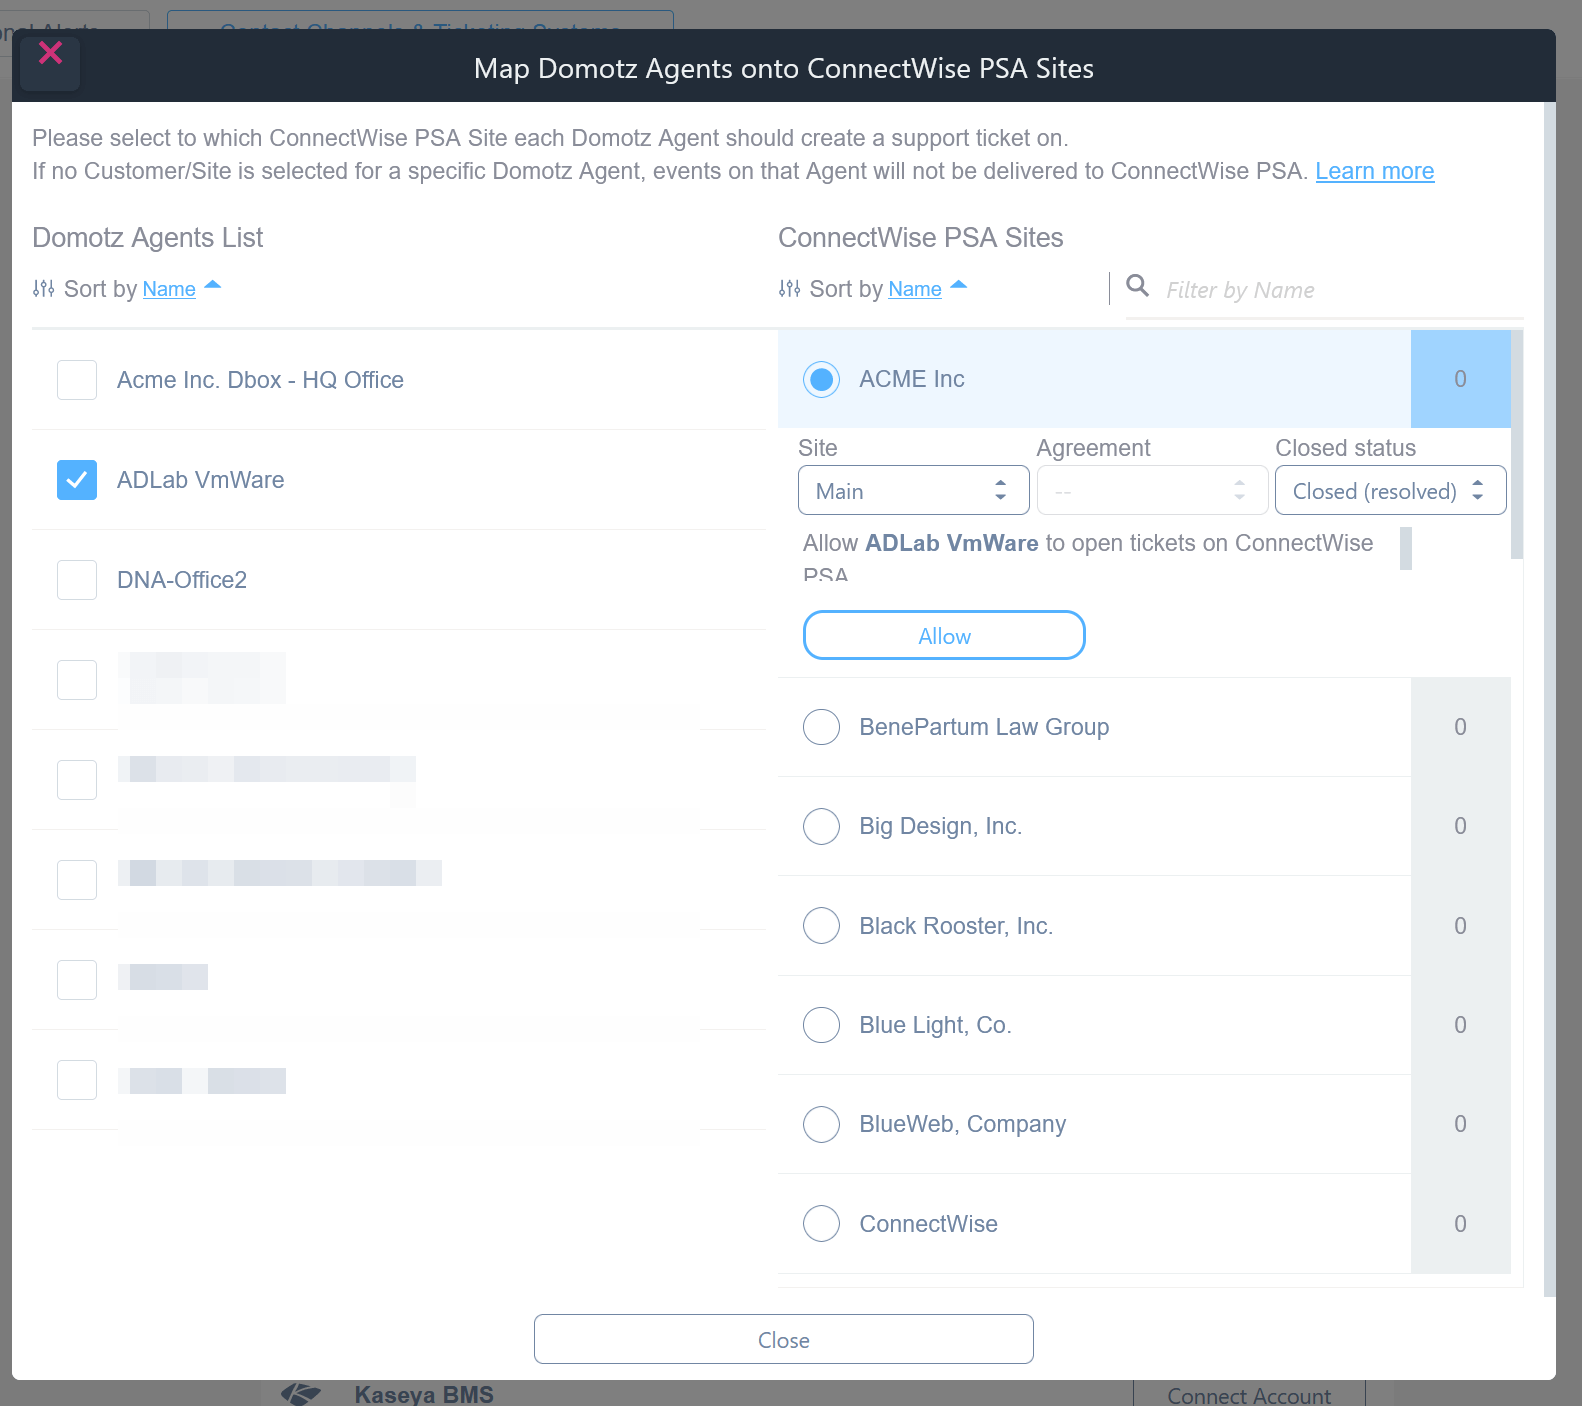Select the Black Rooster, Inc. radio button
This screenshot has height=1406, width=1582.
coord(821,926)
